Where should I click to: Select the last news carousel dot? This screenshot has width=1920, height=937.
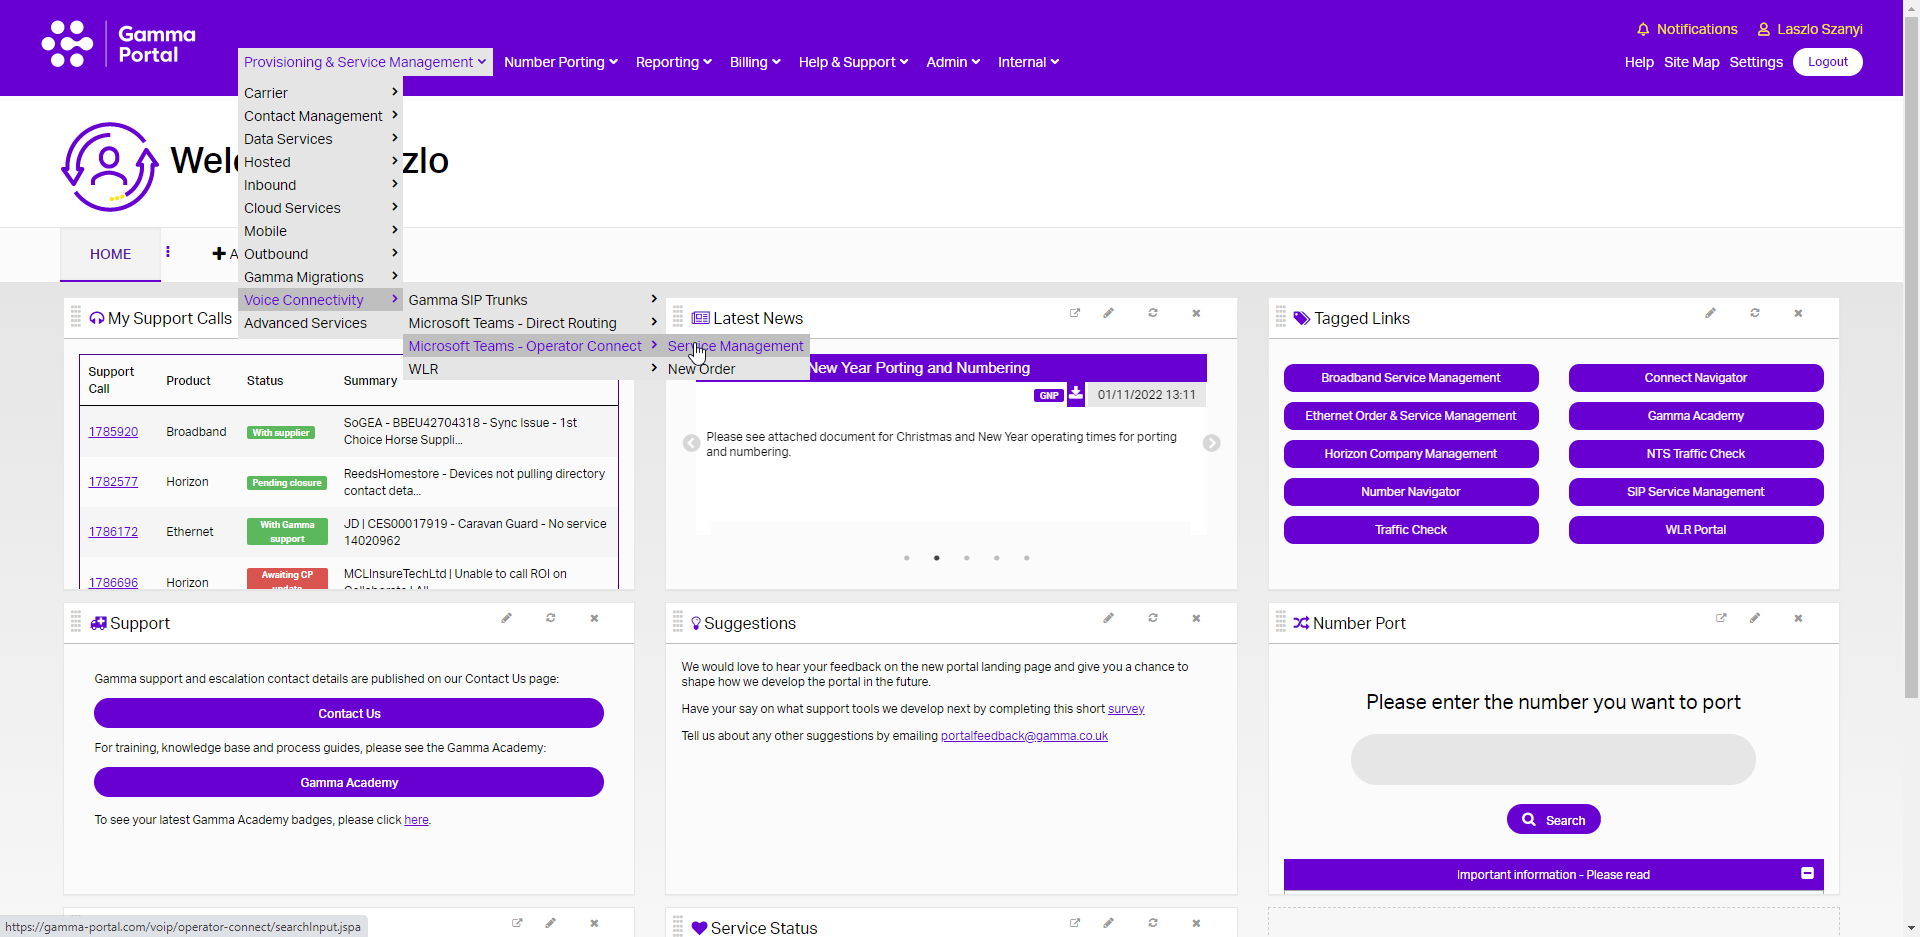click(1027, 558)
